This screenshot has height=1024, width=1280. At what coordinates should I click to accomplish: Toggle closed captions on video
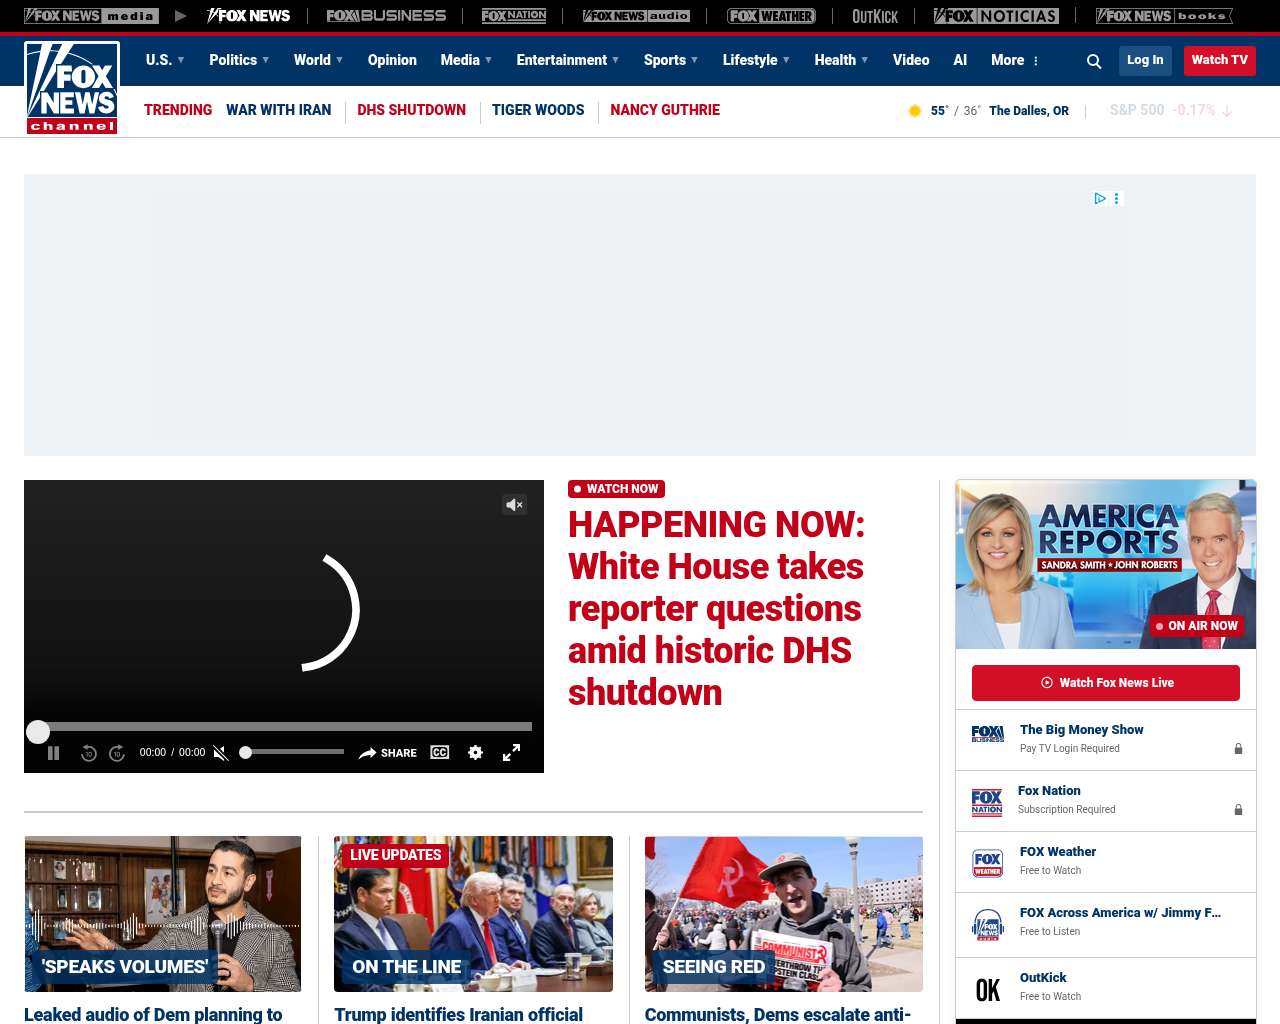[x=440, y=753]
